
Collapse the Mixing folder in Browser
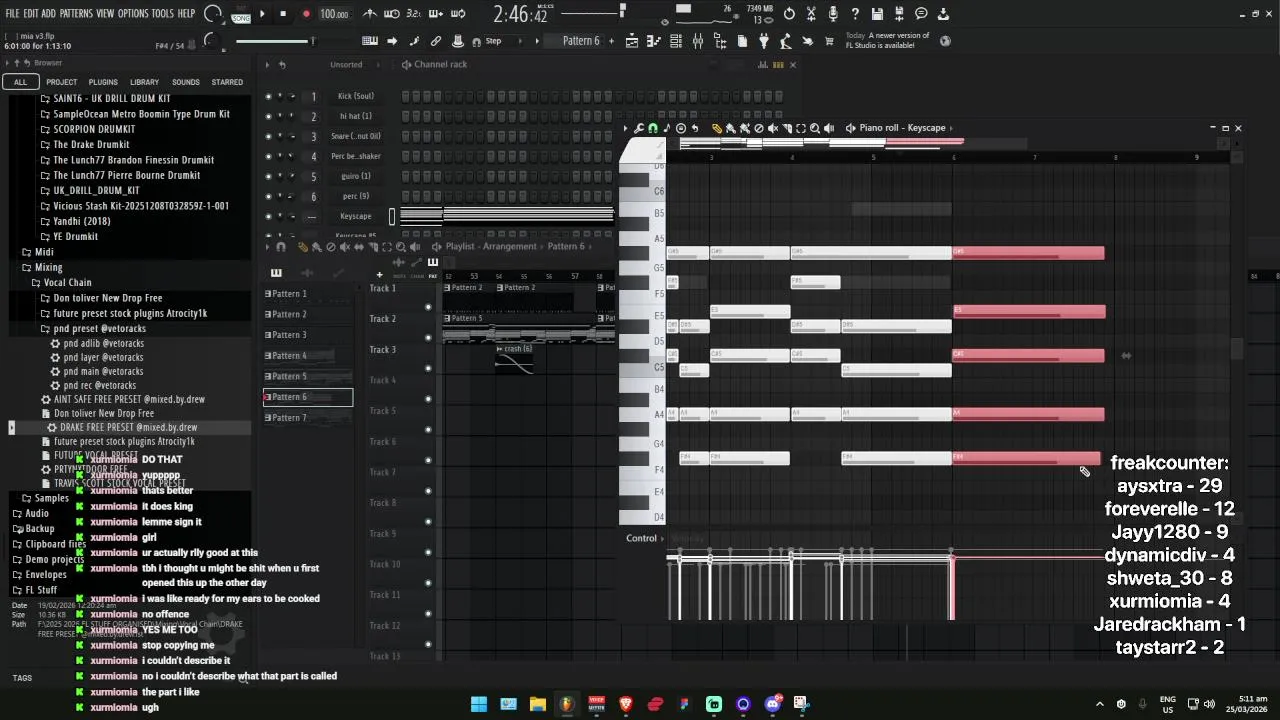pos(48,267)
